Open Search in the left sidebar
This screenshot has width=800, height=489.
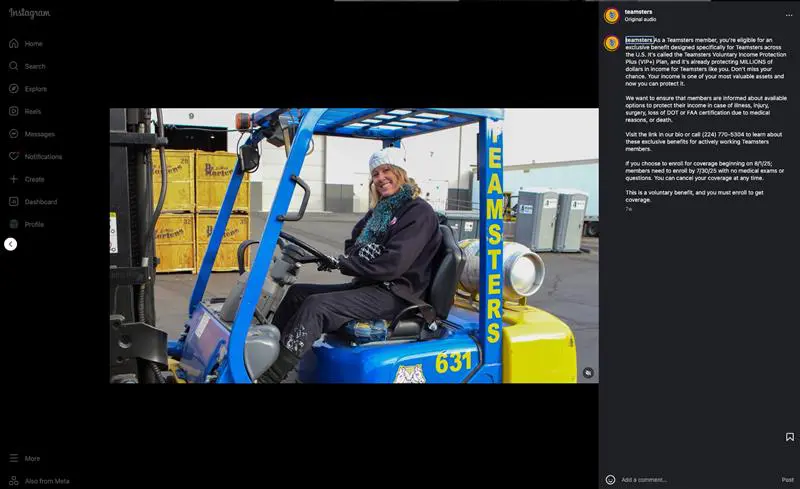14,66
